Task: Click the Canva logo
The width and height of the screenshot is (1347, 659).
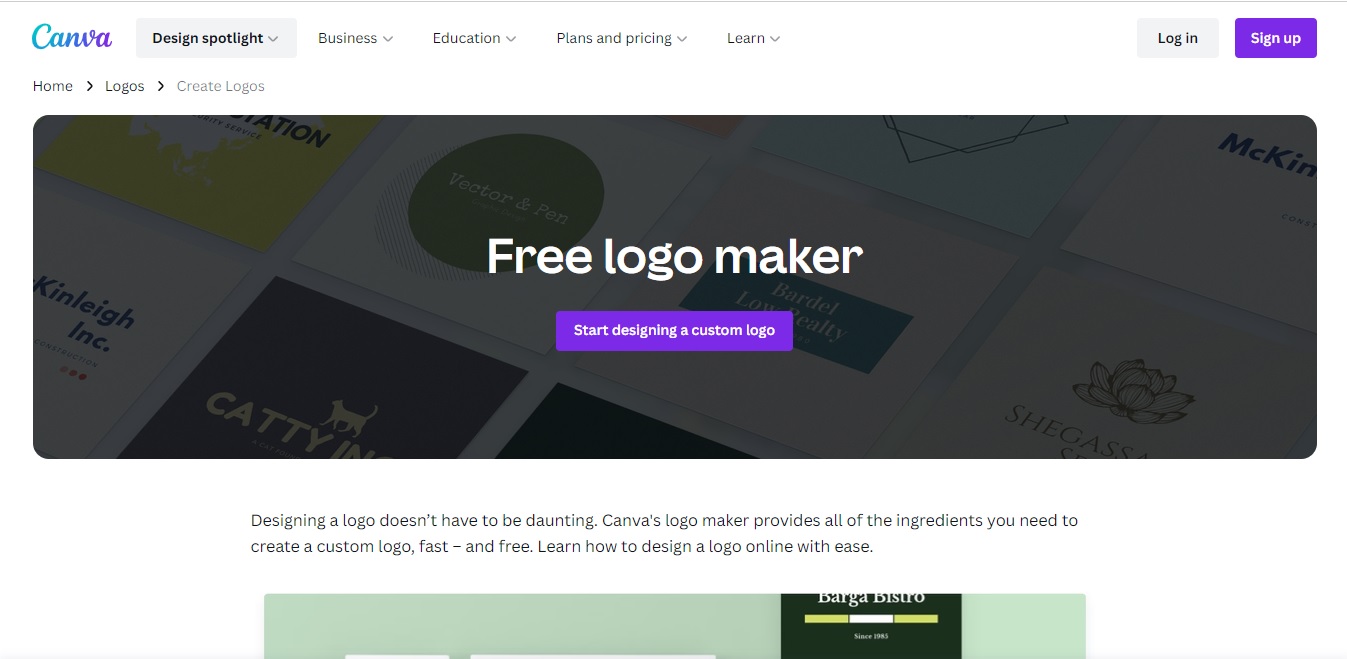Action: (72, 37)
